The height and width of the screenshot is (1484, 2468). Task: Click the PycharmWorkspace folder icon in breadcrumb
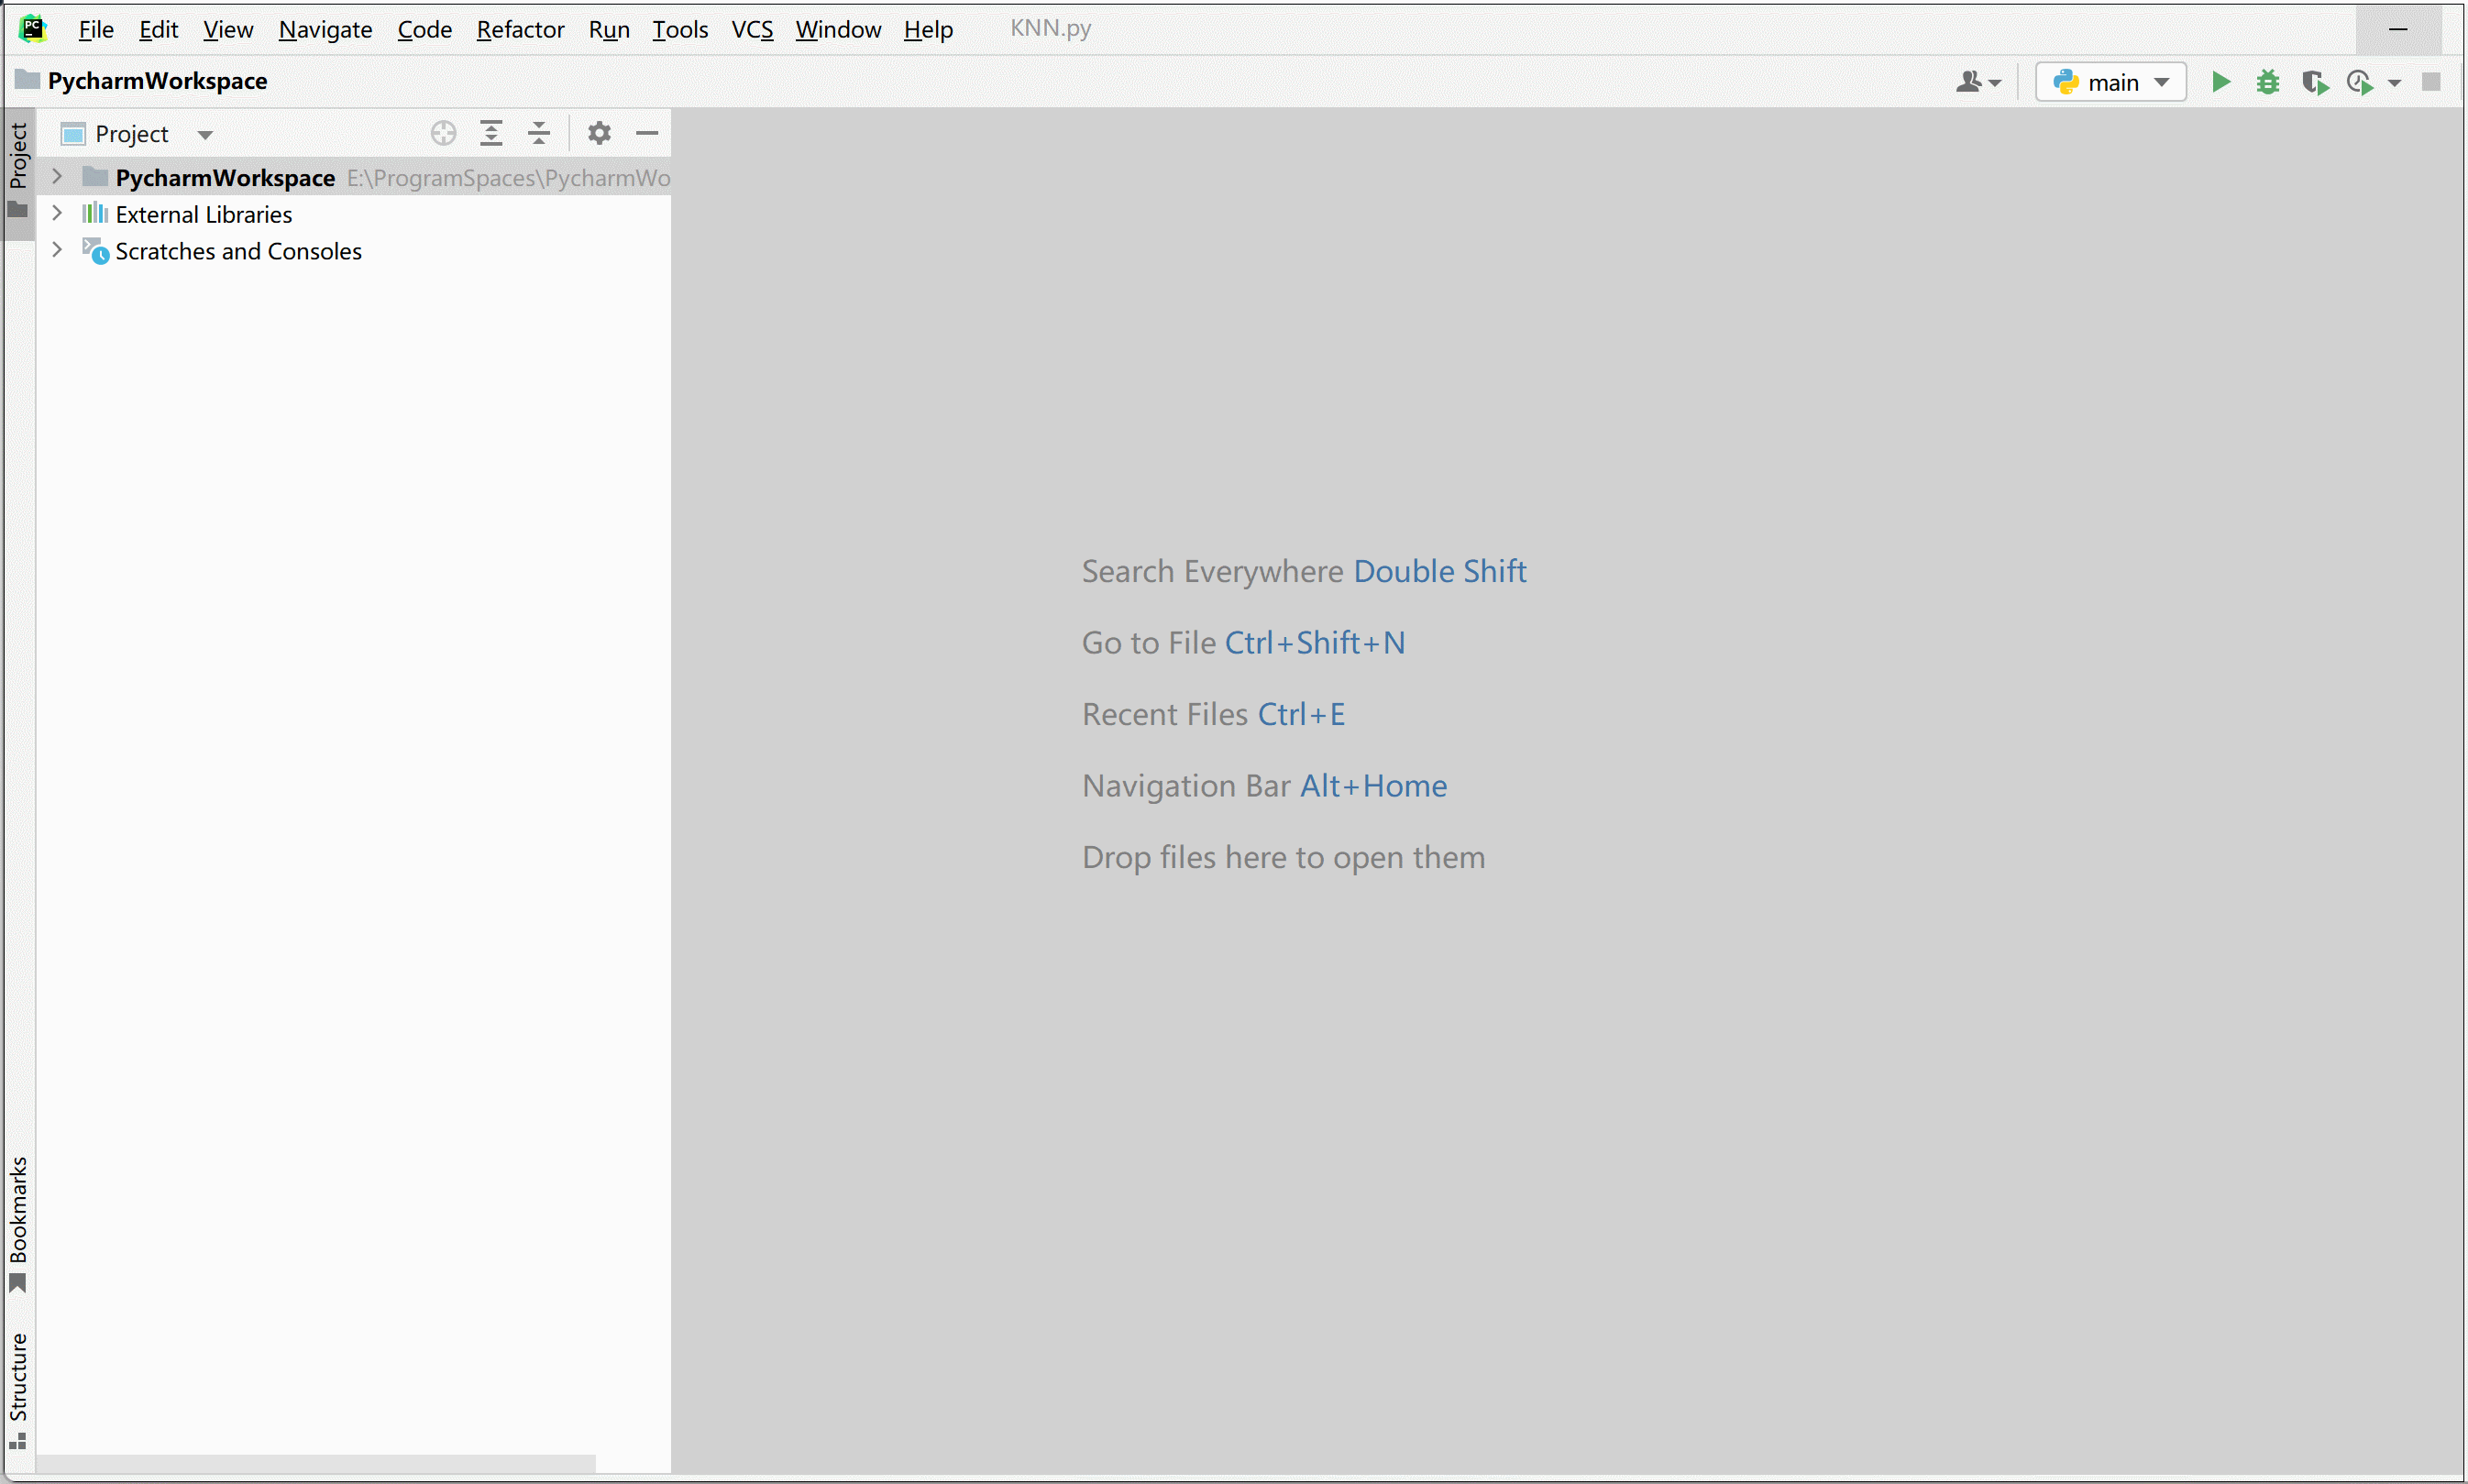tap(28, 80)
